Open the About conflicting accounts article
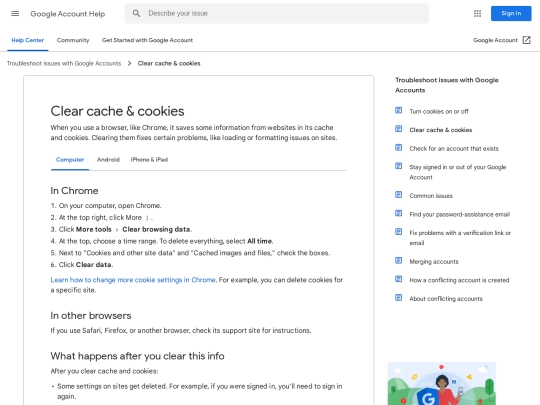 [x=446, y=299]
